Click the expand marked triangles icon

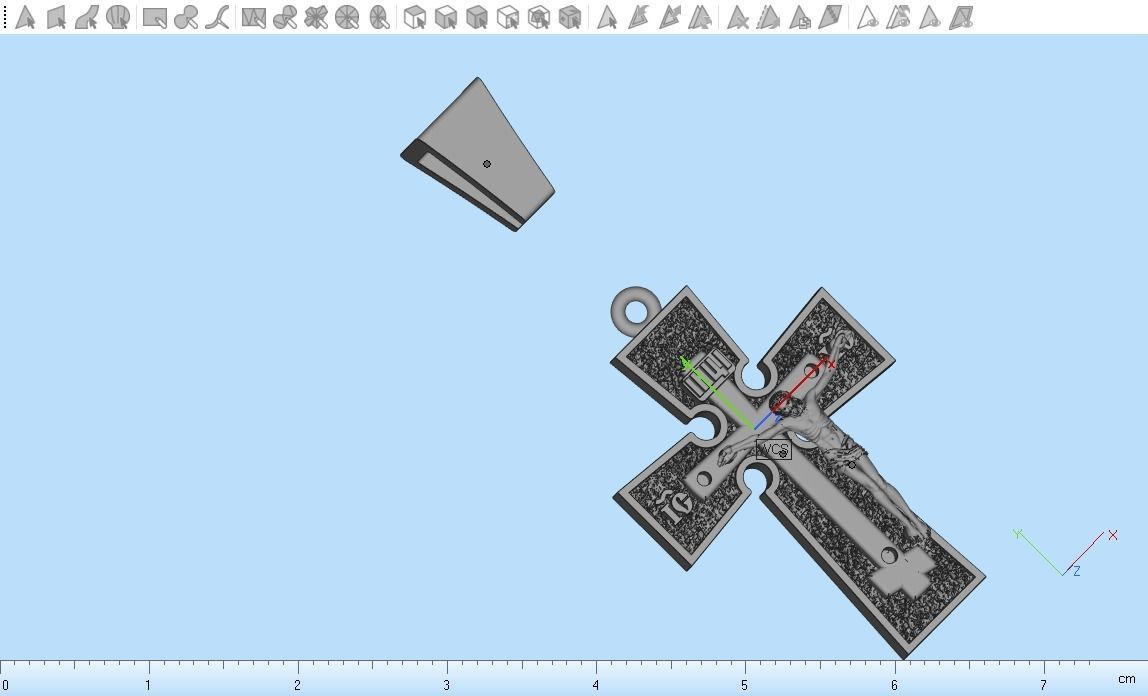click(x=638, y=17)
